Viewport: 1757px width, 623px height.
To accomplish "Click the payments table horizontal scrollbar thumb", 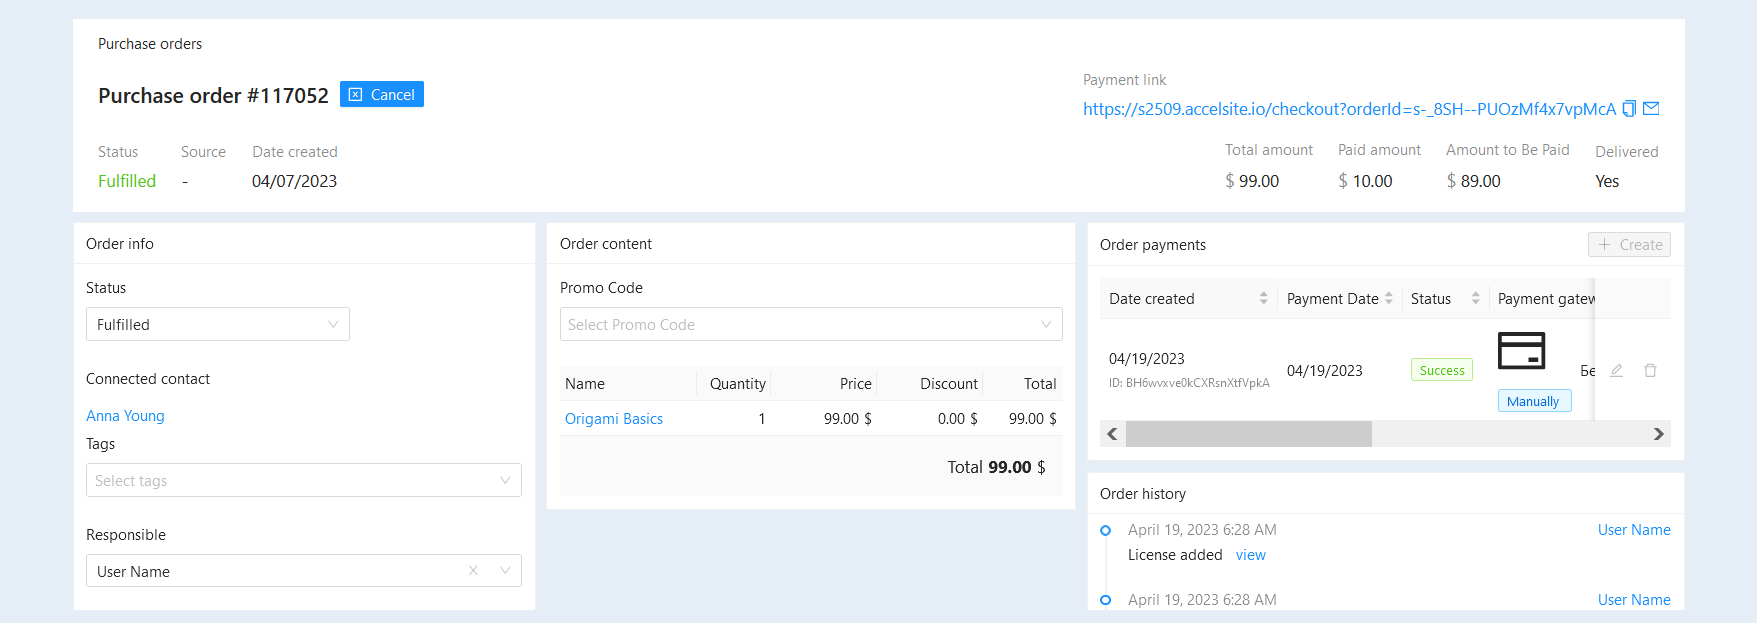I will coord(1249,434).
